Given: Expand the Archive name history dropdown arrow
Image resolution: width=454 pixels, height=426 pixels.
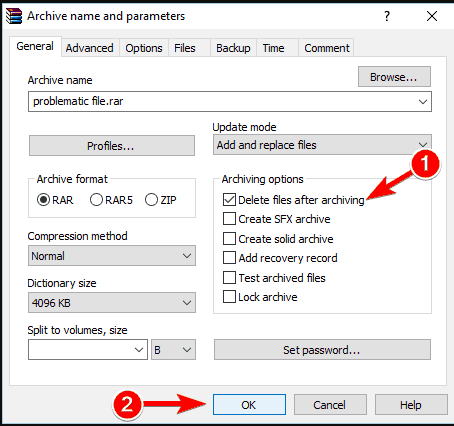Looking at the screenshot, I should 423,101.
